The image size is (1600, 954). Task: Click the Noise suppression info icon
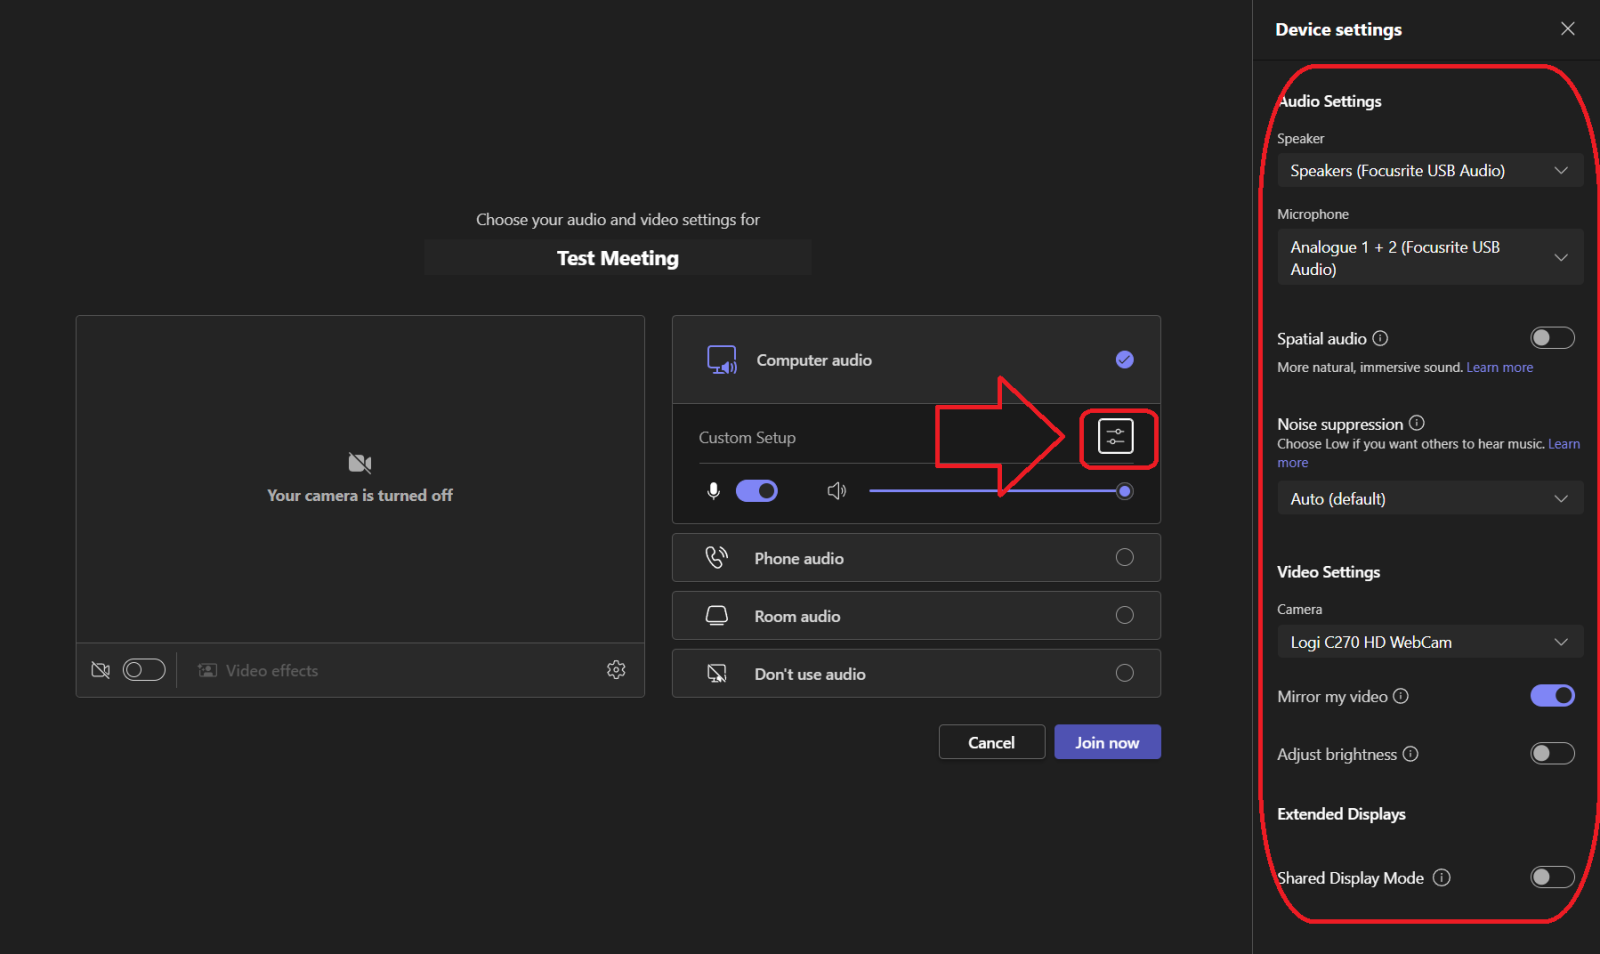[1417, 423]
